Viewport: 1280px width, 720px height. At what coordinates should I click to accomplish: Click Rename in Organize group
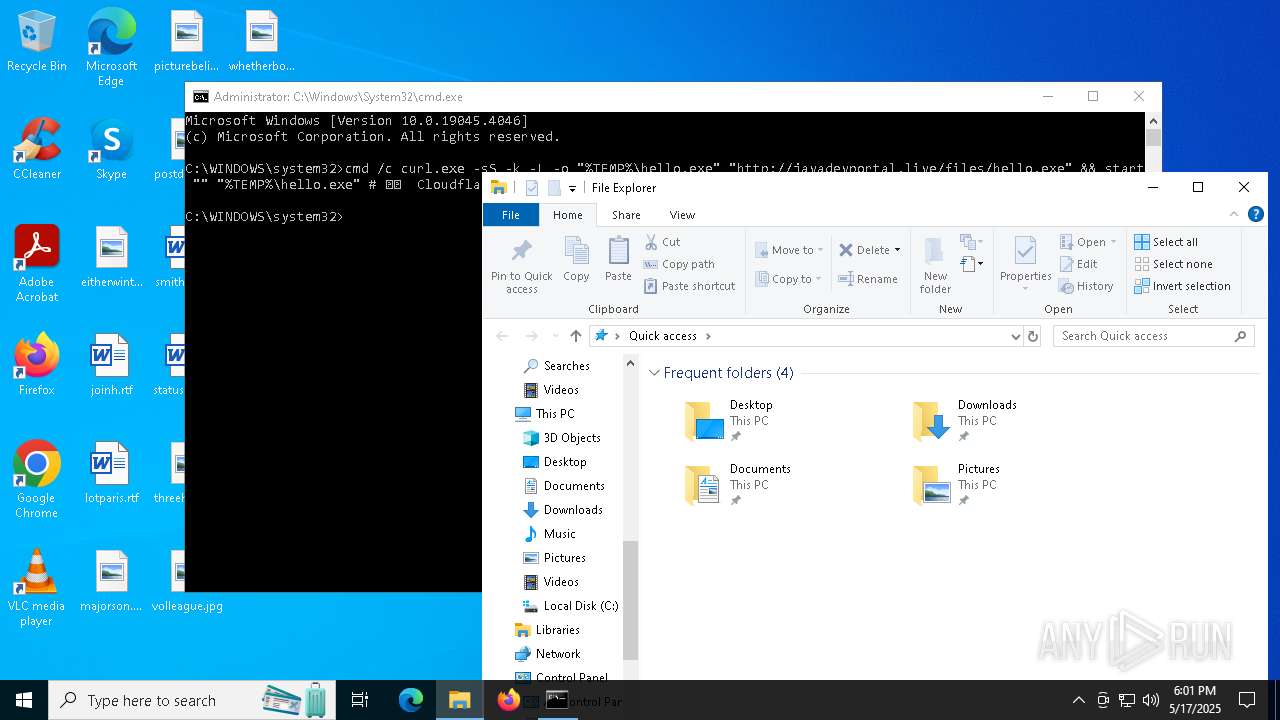[868, 279]
